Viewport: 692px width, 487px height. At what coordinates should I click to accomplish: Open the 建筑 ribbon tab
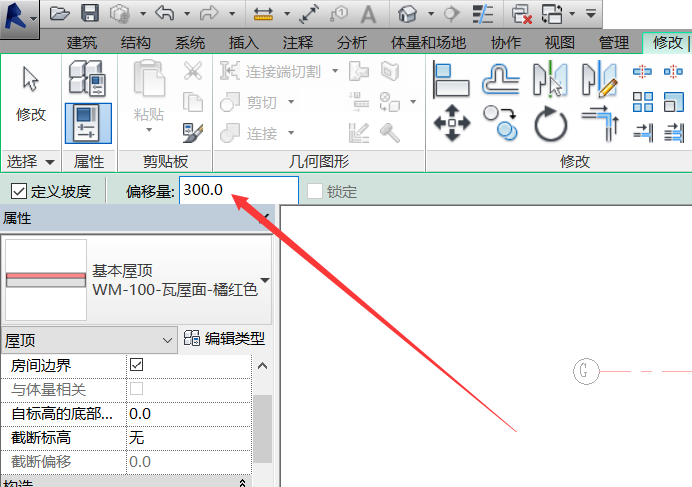coord(82,43)
